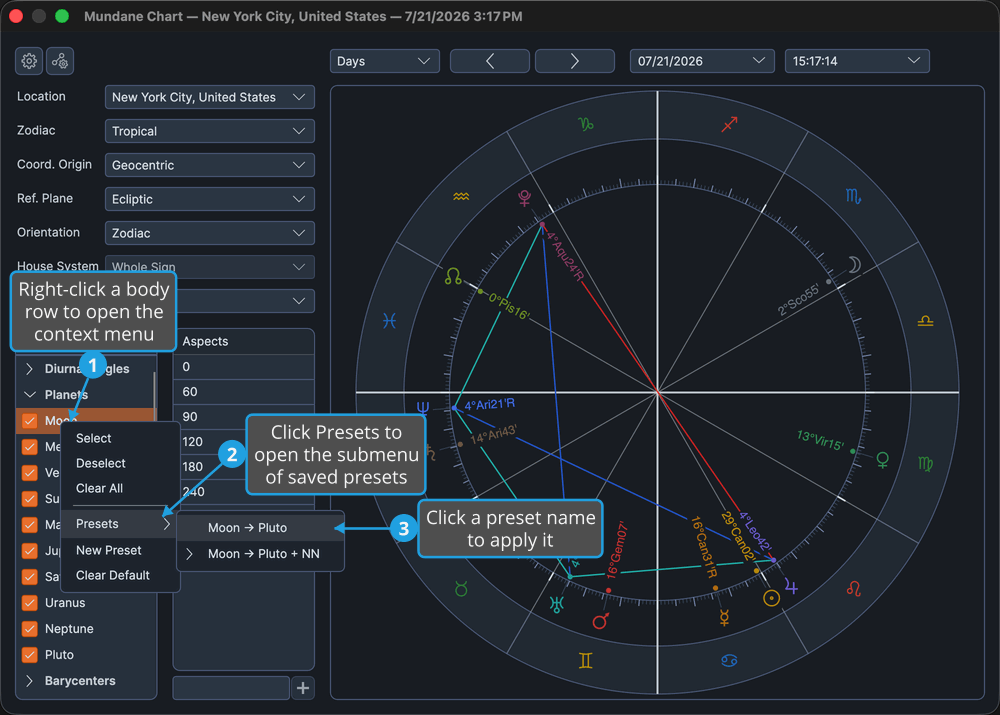This screenshot has height=715, width=1000.
Task: Select the 90 aspect row
Action: pyautogui.click(x=244, y=416)
